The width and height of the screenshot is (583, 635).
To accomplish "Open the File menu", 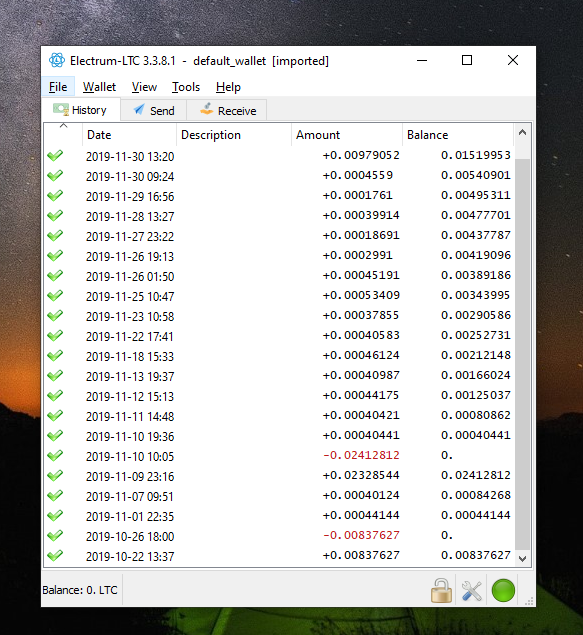I will coord(58,87).
